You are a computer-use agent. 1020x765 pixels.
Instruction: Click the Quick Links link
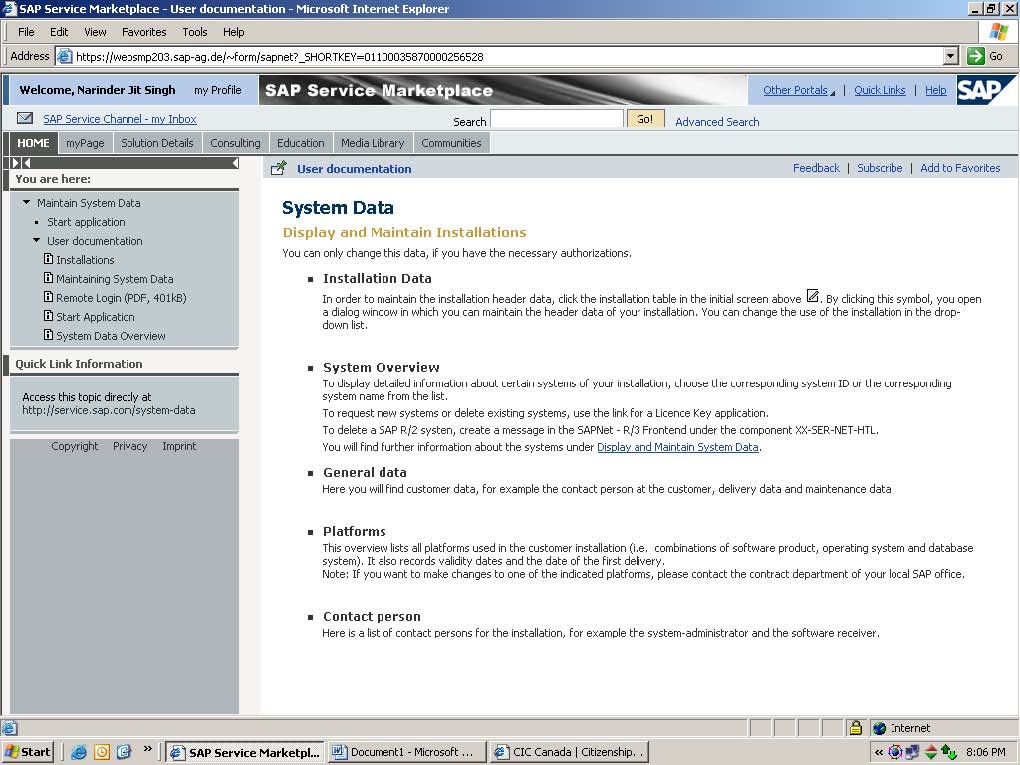[x=879, y=90]
